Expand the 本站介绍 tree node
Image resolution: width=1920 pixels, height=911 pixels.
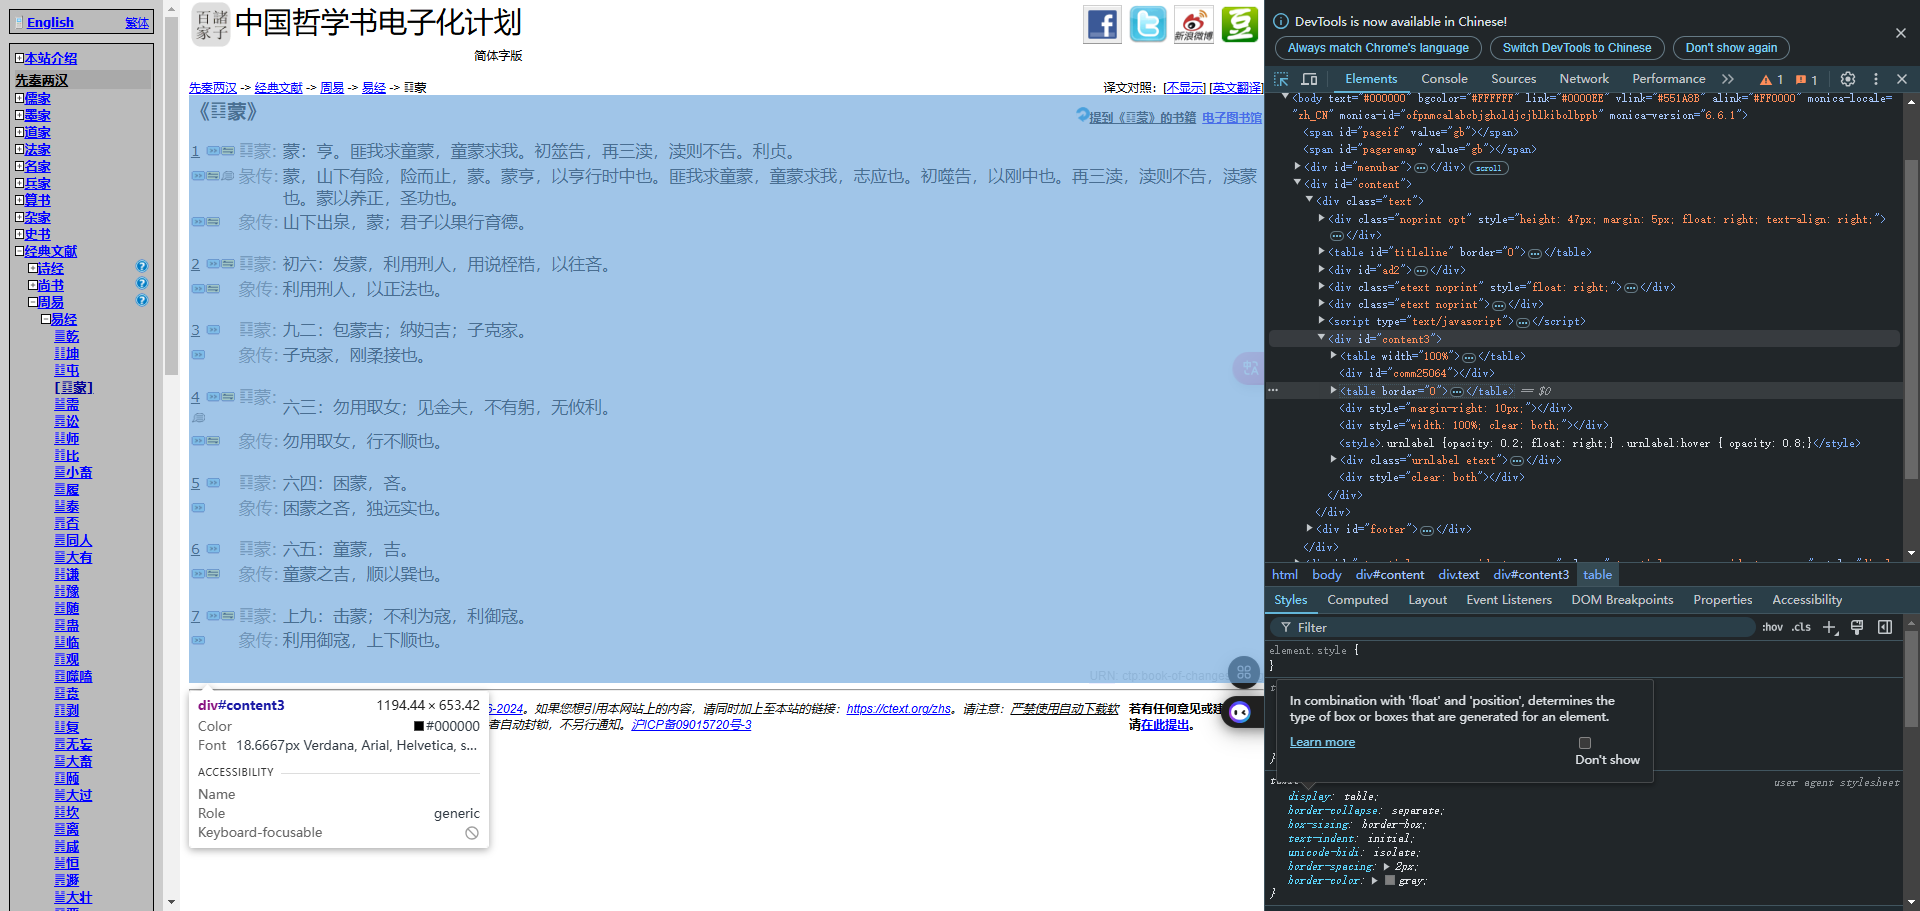pyautogui.click(x=19, y=58)
